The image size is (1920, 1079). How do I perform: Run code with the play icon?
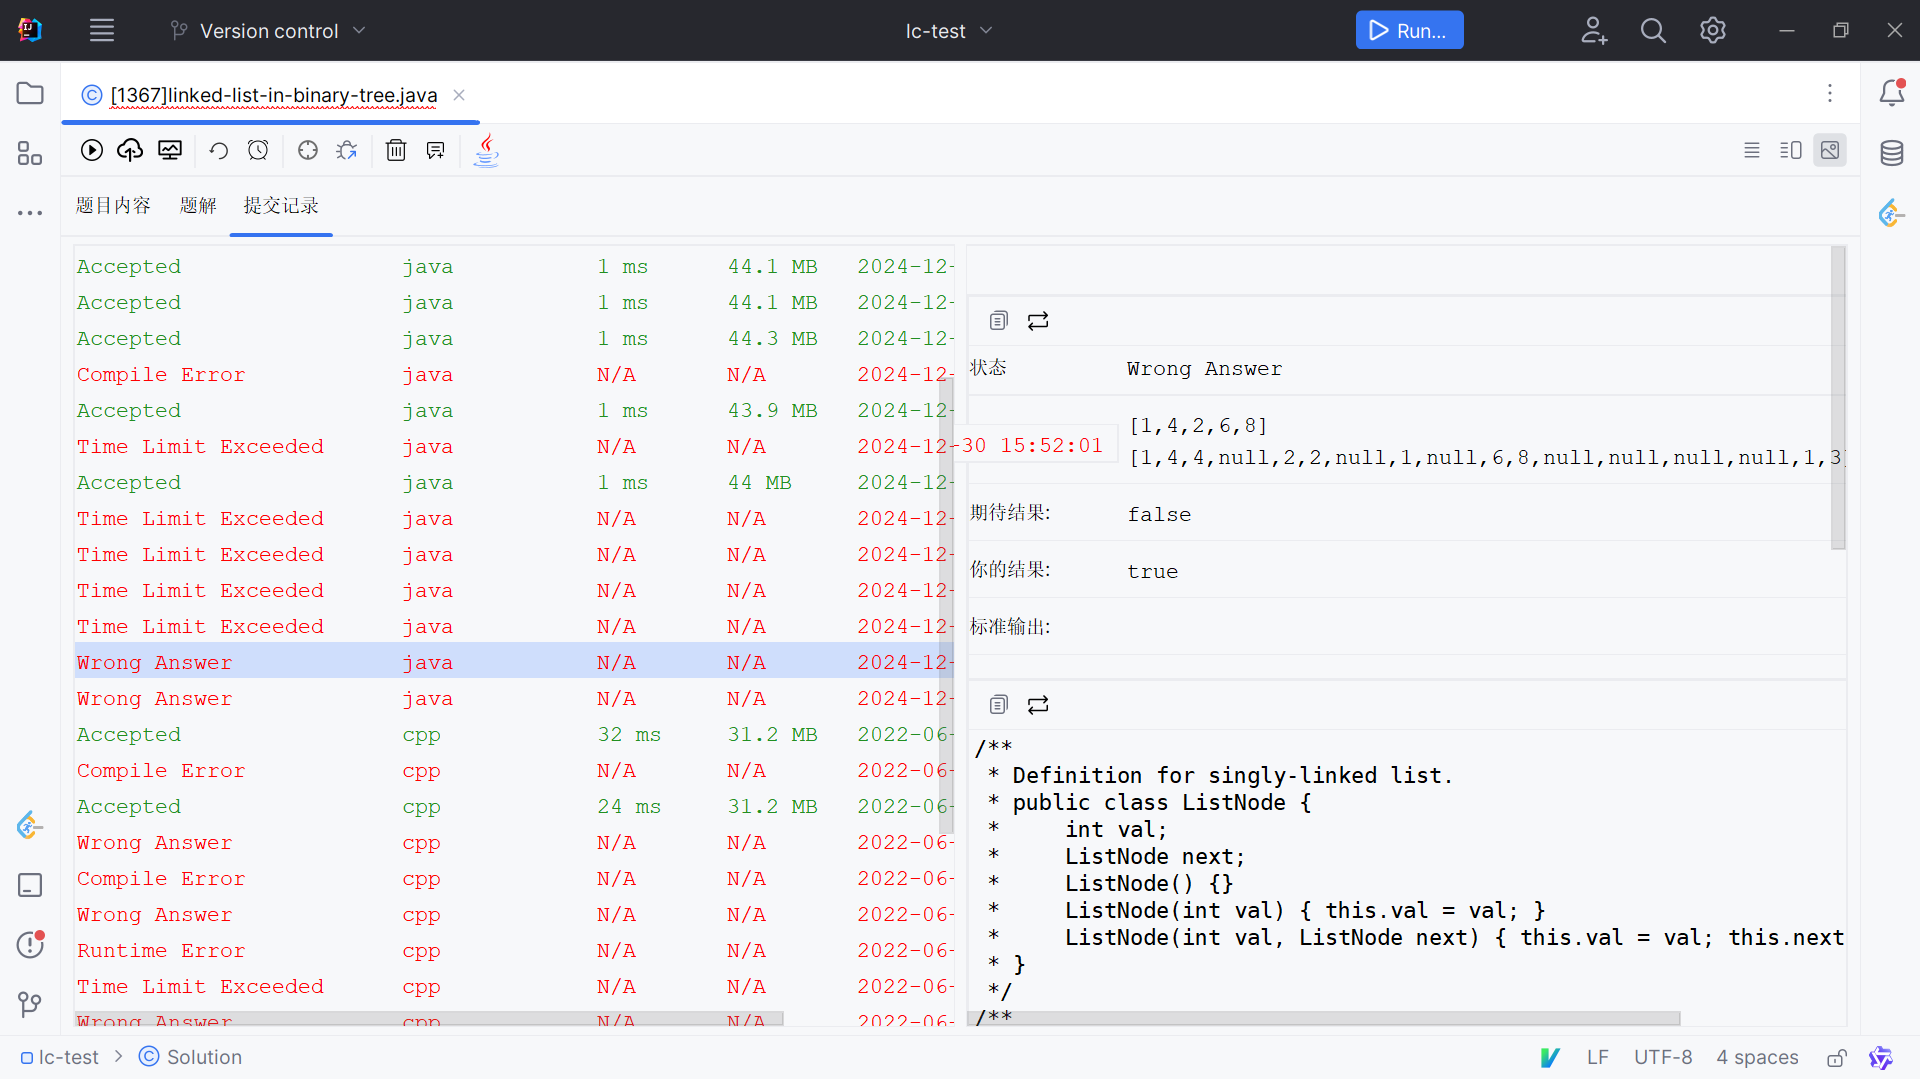point(92,150)
